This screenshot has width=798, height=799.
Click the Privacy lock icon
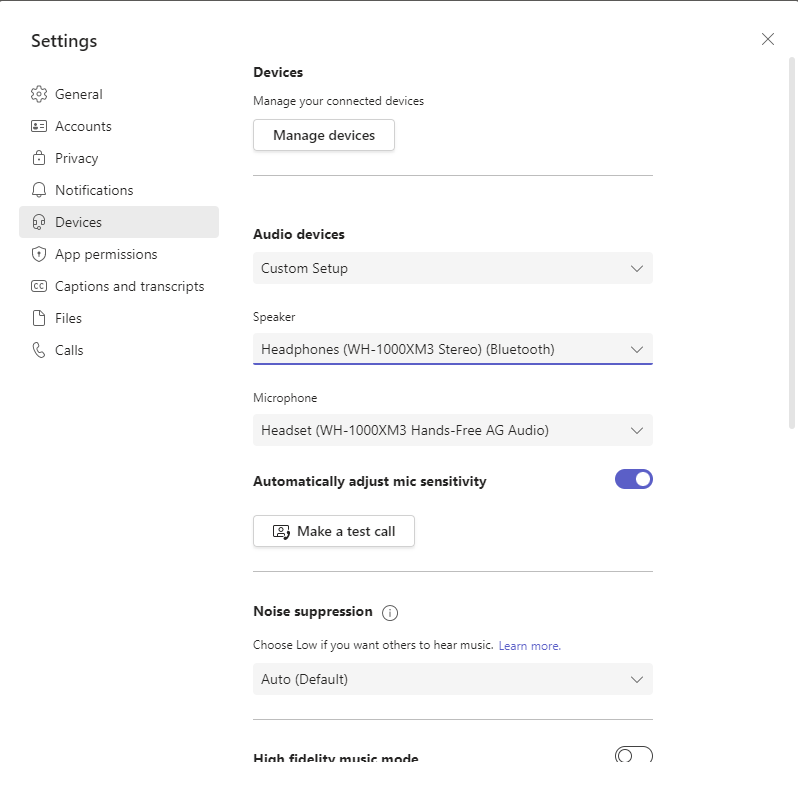click(39, 158)
